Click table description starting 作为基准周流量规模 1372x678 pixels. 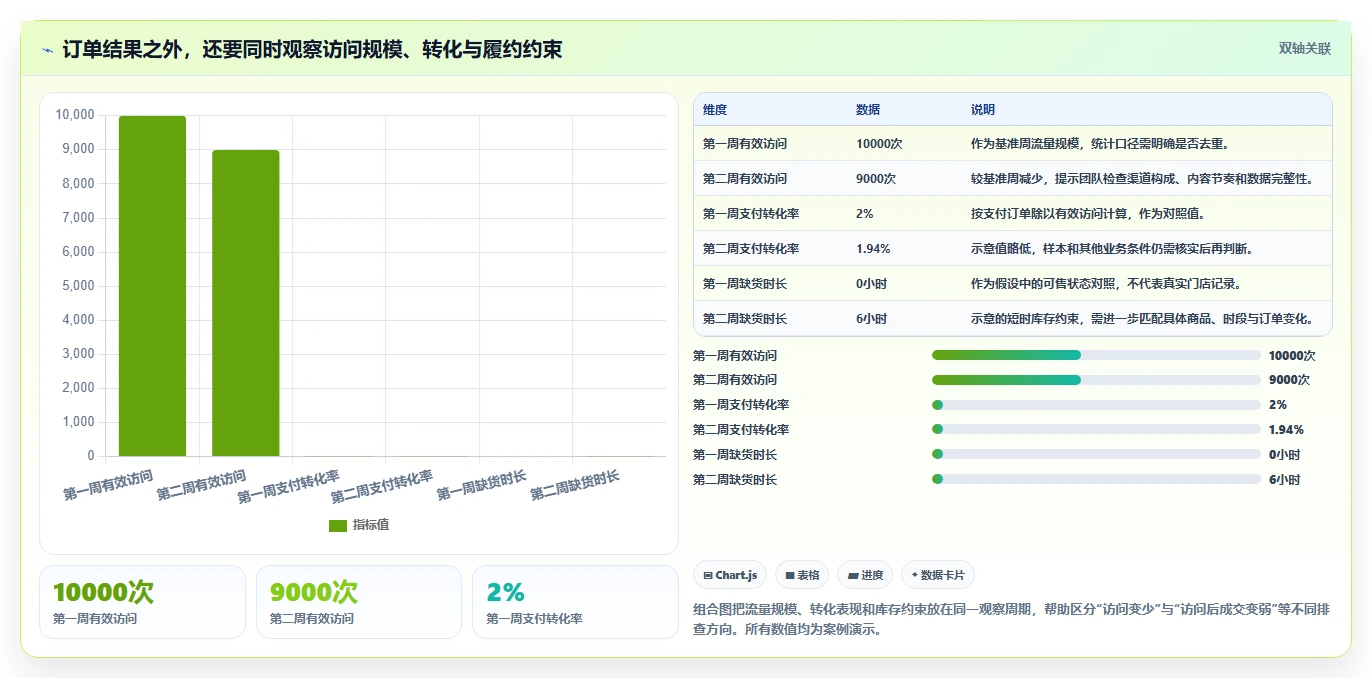[x=1100, y=144]
